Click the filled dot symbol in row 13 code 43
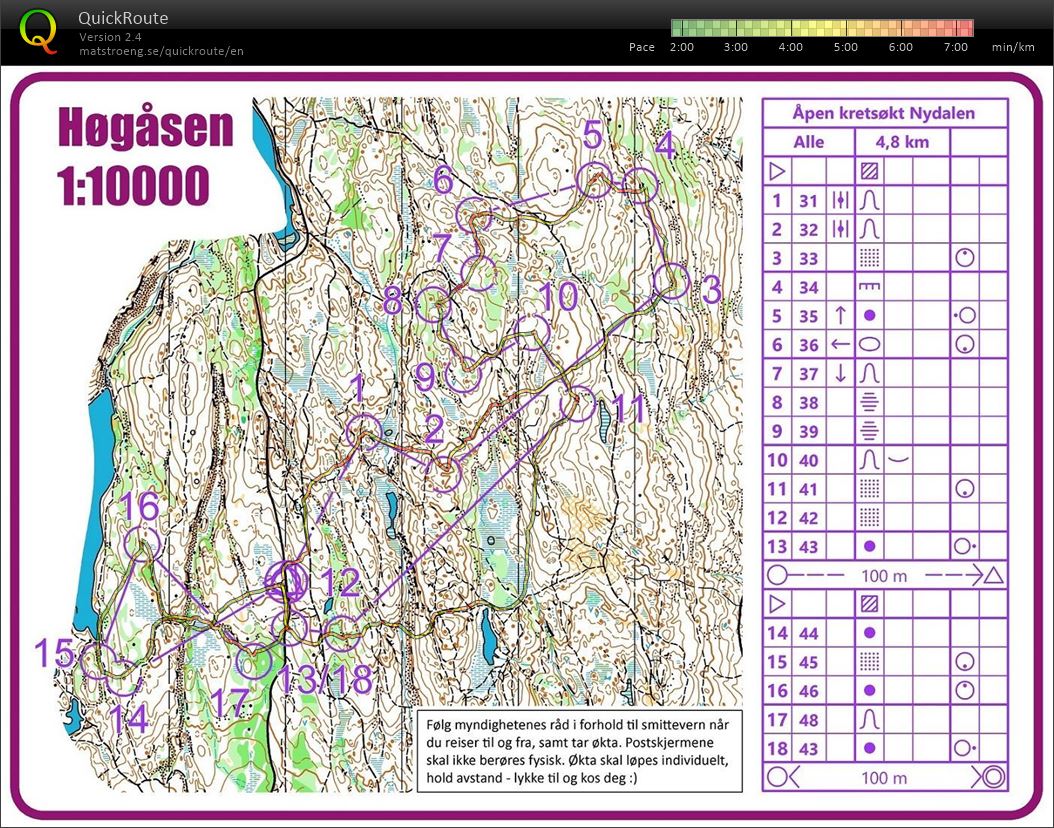Screen dimensions: 1054x828 869,546
